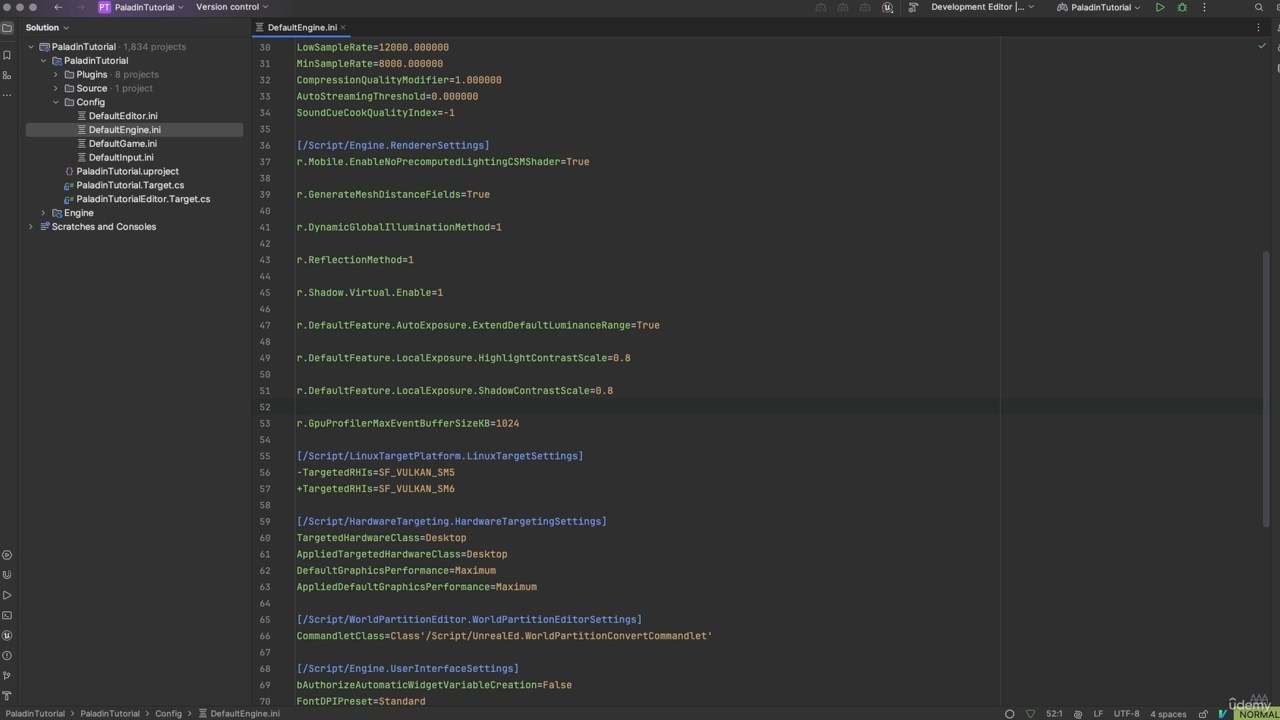The image size is (1280, 720).
Task: Open the Problems tool window icon
Action: tap(7, 656)
